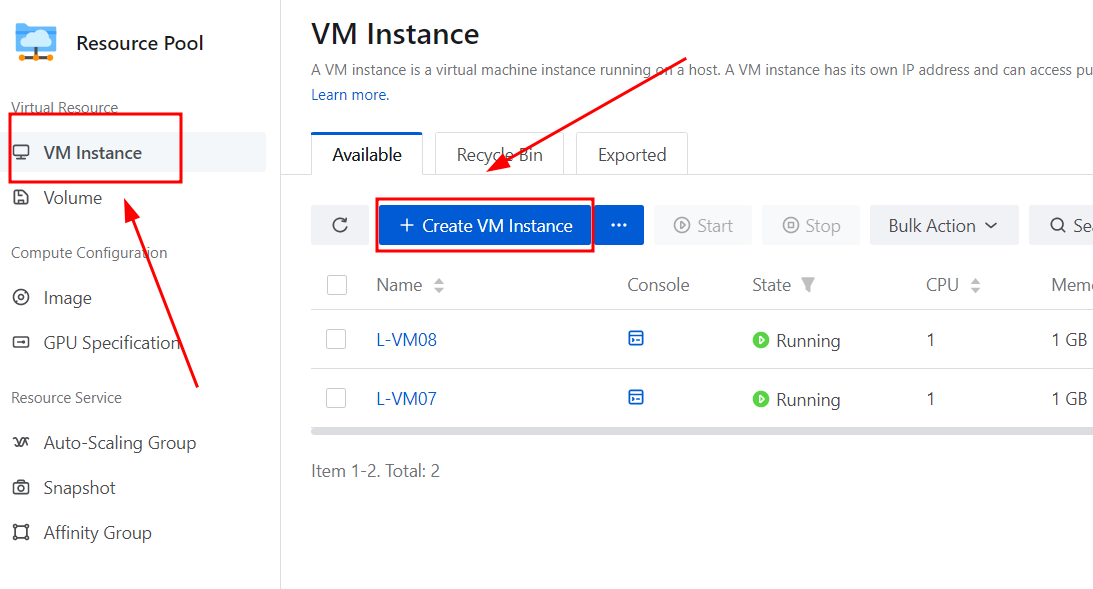Click the Create VM Instance button
The image size is (1093, 589).
coord(486,225)
